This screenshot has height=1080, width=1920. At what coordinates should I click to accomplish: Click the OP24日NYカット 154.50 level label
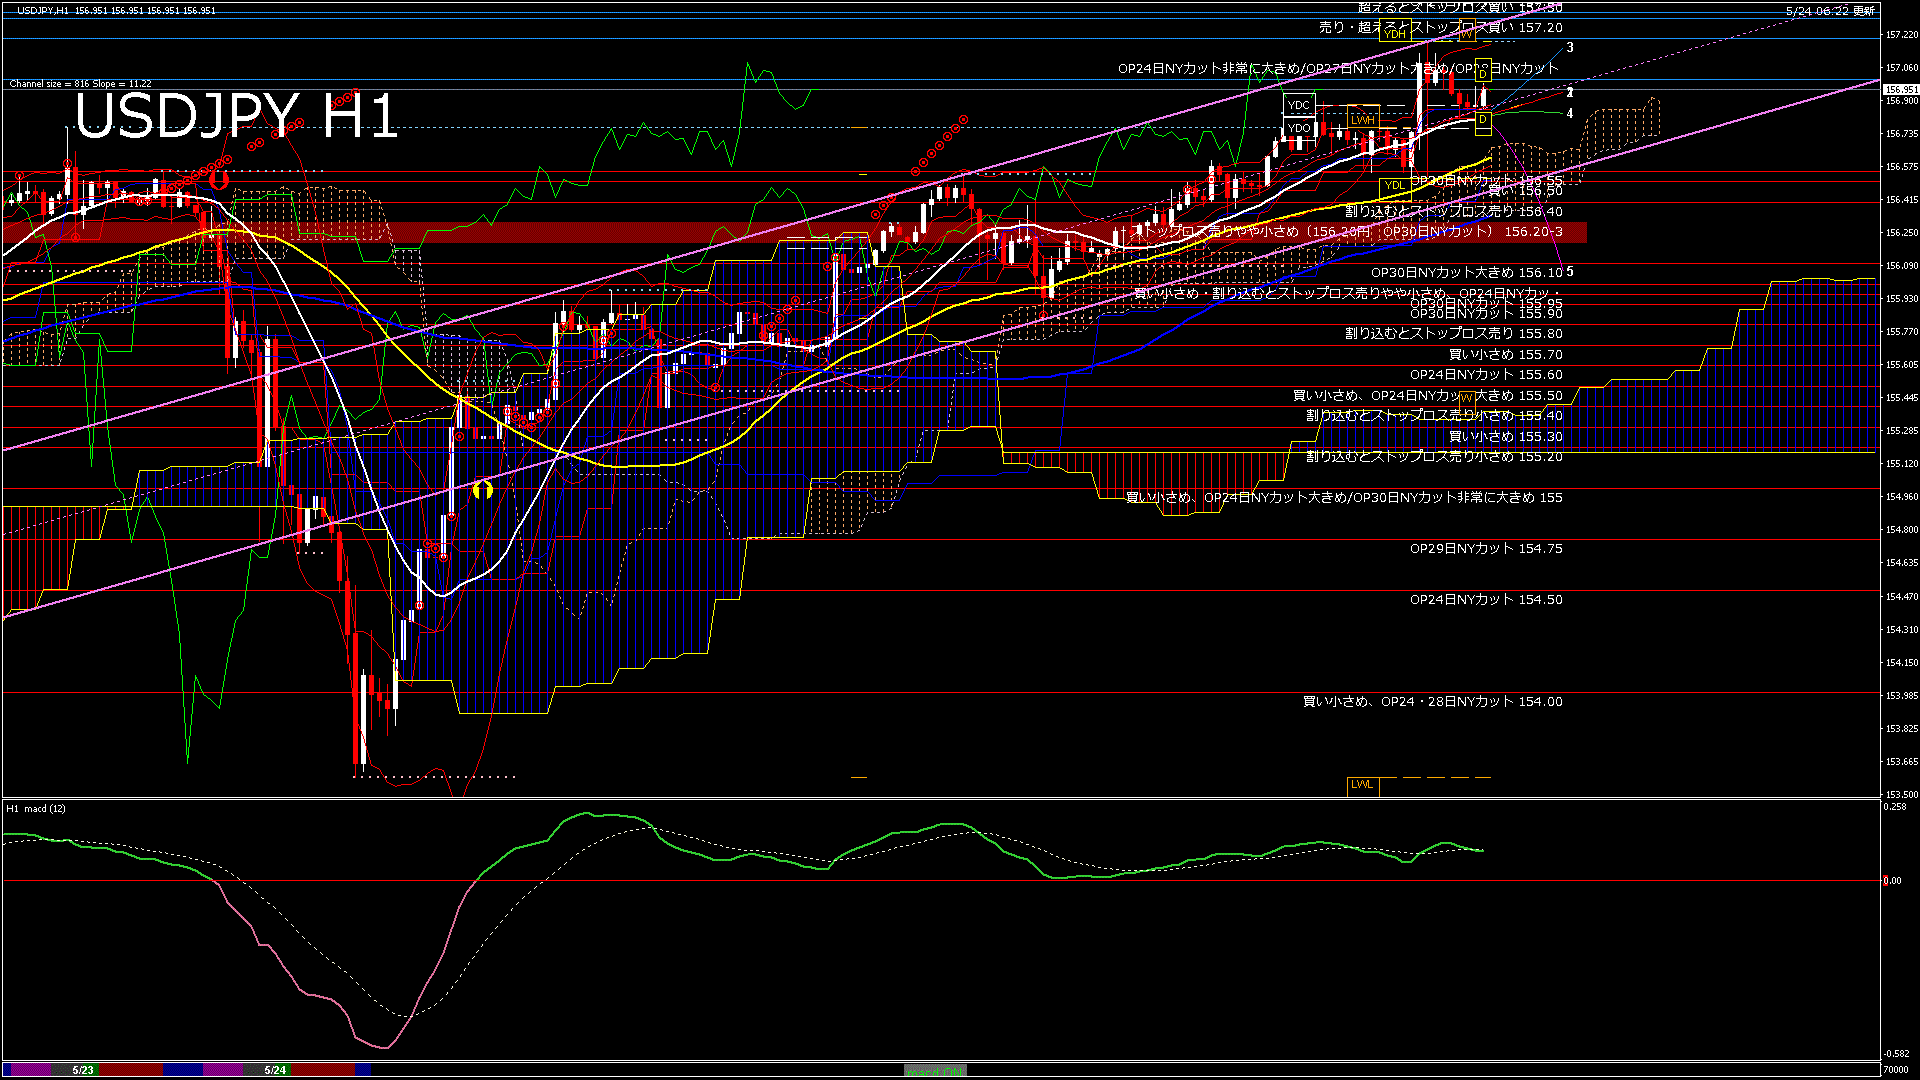[x=1485, y=599]
